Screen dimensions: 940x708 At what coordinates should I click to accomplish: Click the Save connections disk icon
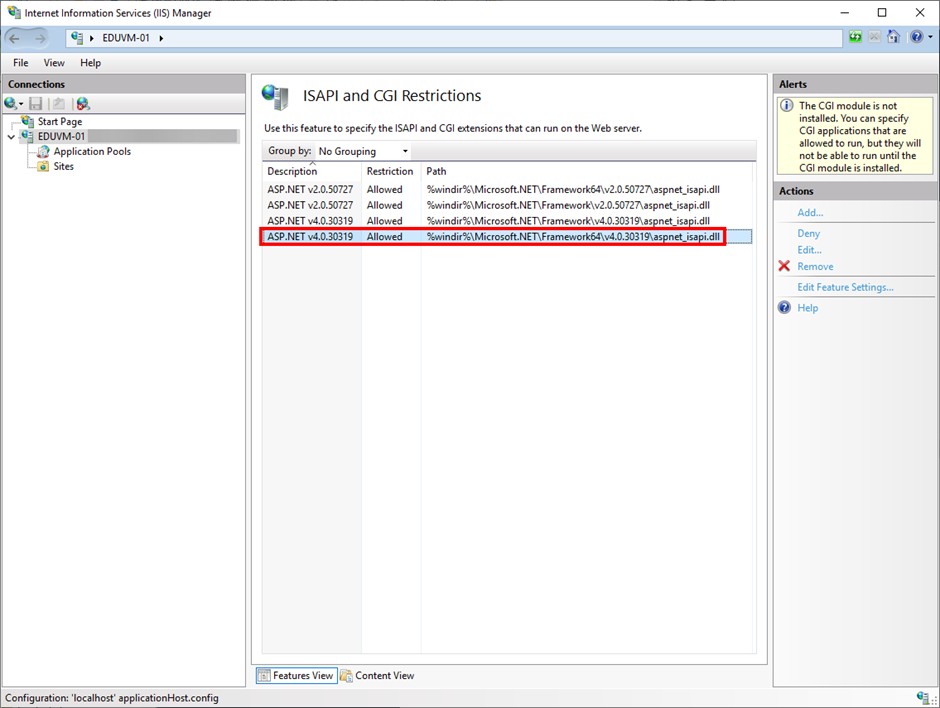pyautogui.click(x=36, y=104)
